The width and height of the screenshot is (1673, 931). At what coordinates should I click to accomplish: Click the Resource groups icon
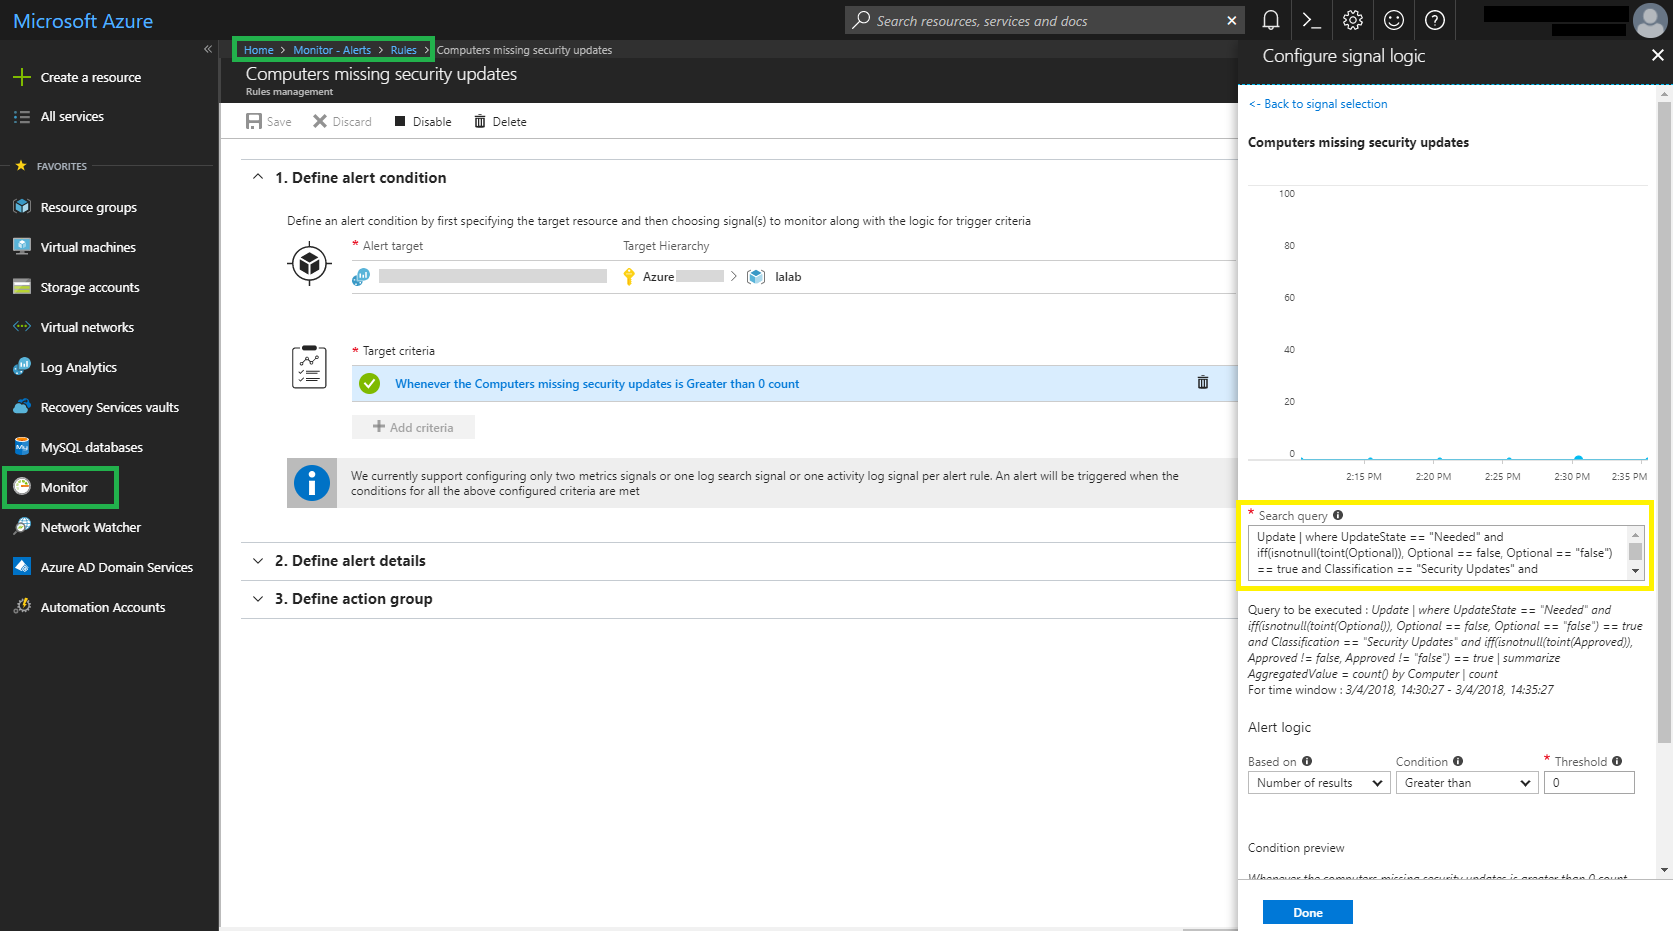pos(22,206)
